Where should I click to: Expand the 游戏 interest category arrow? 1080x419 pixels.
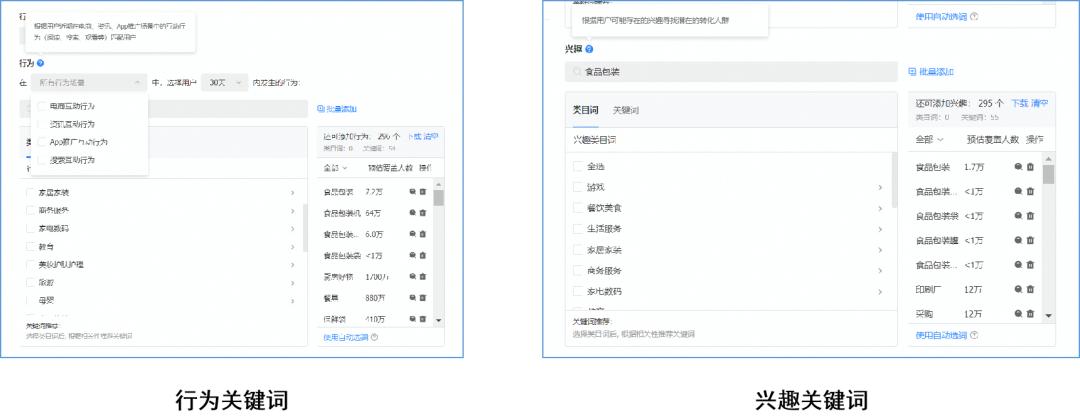click(880, 187)
